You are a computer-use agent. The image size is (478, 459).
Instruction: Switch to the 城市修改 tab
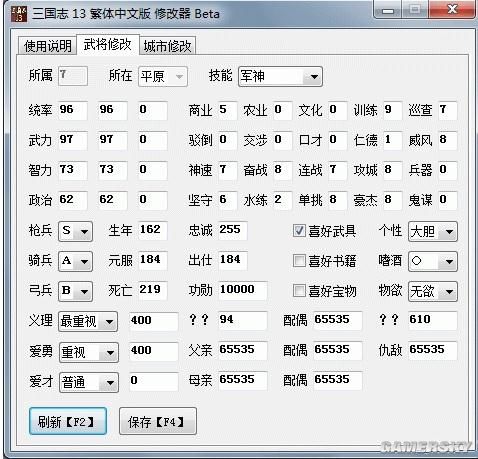pyautogui.click(x=167, y=46)
